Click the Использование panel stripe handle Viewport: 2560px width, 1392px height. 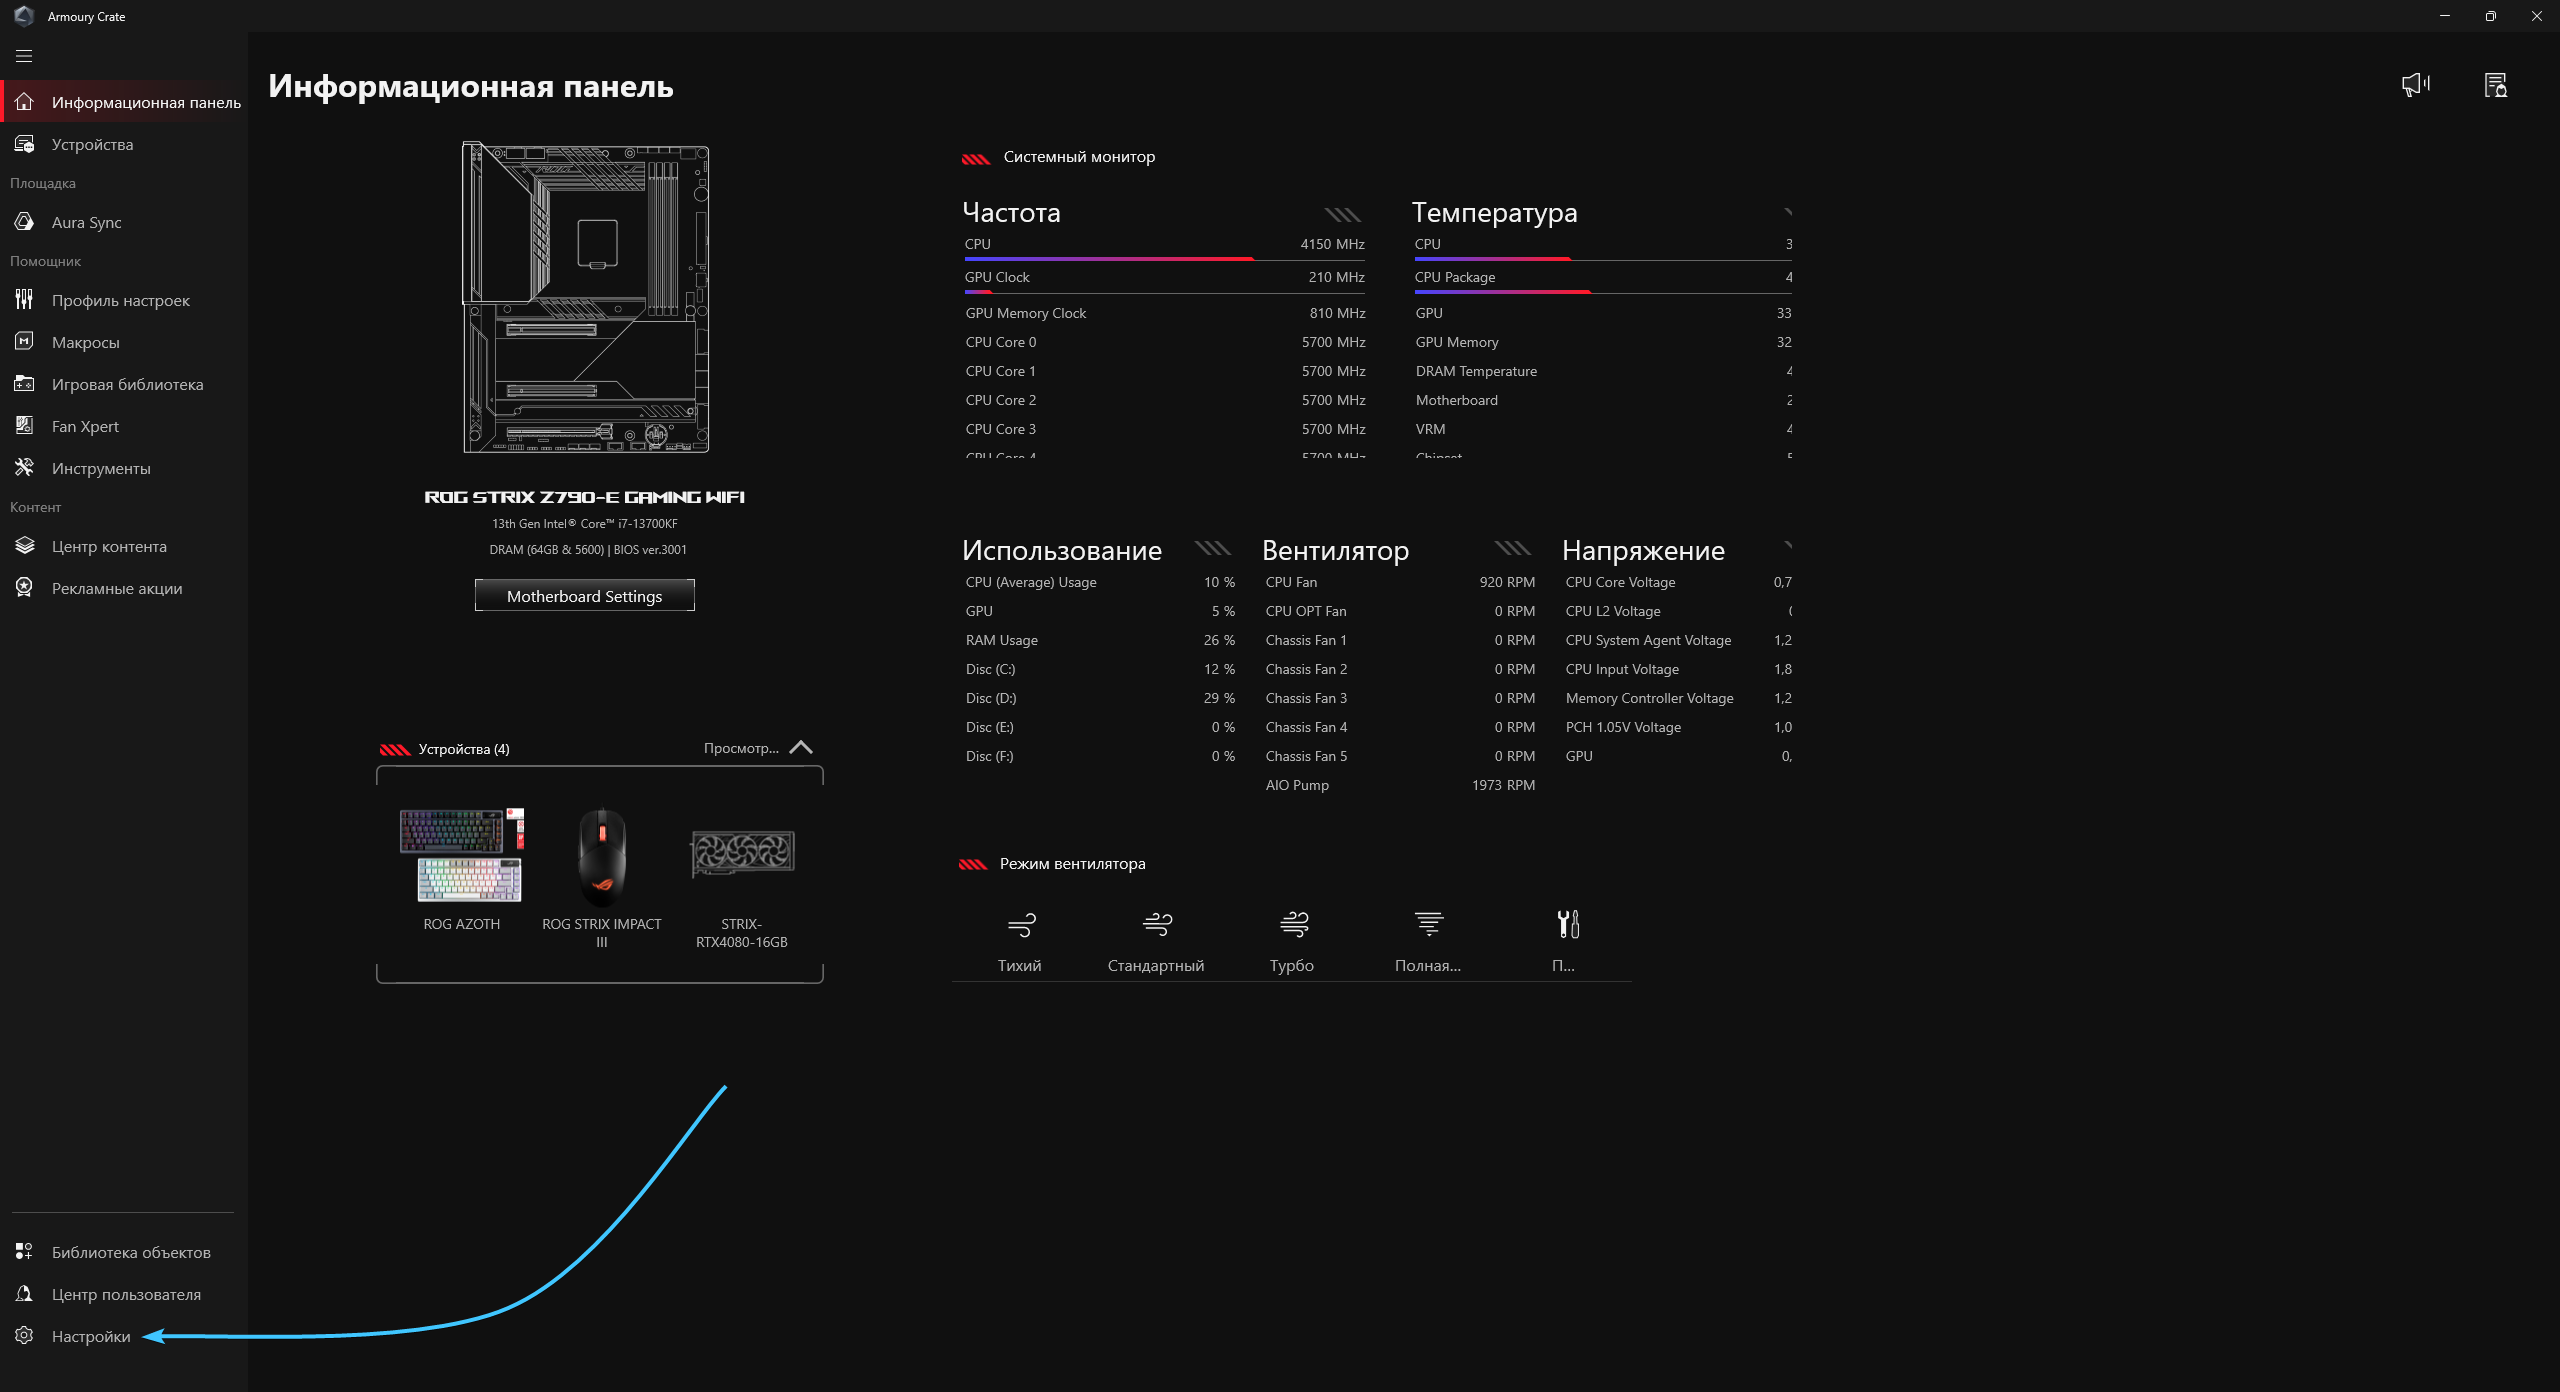click(x=1213, y=548)
